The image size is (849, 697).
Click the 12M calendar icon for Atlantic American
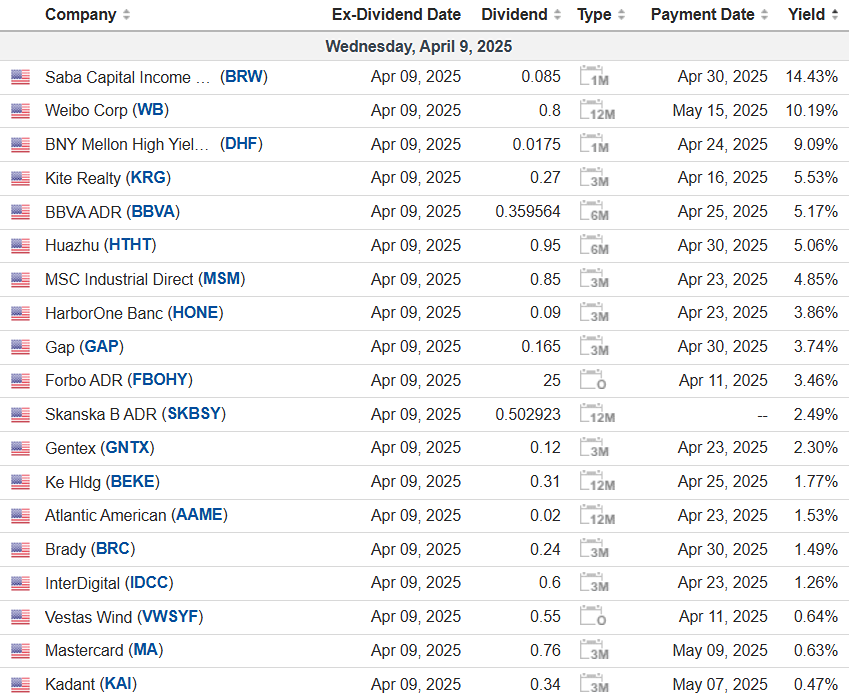pyautogui.click(x=597, y=515)
